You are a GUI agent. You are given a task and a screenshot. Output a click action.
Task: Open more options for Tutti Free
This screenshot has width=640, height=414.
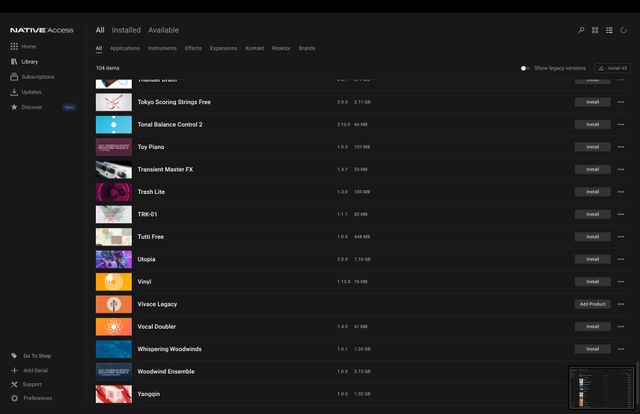(x=621, y=237)
